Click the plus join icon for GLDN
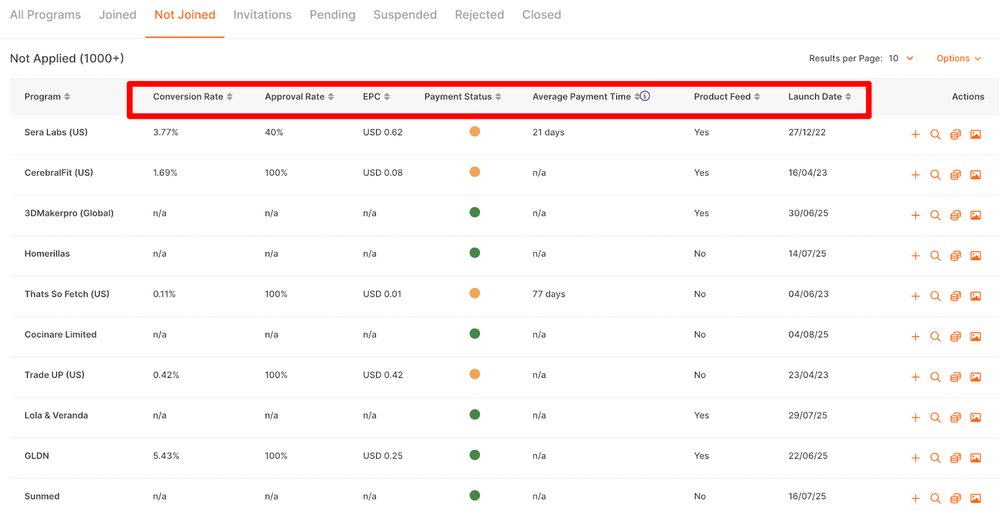 click(915, 458)
